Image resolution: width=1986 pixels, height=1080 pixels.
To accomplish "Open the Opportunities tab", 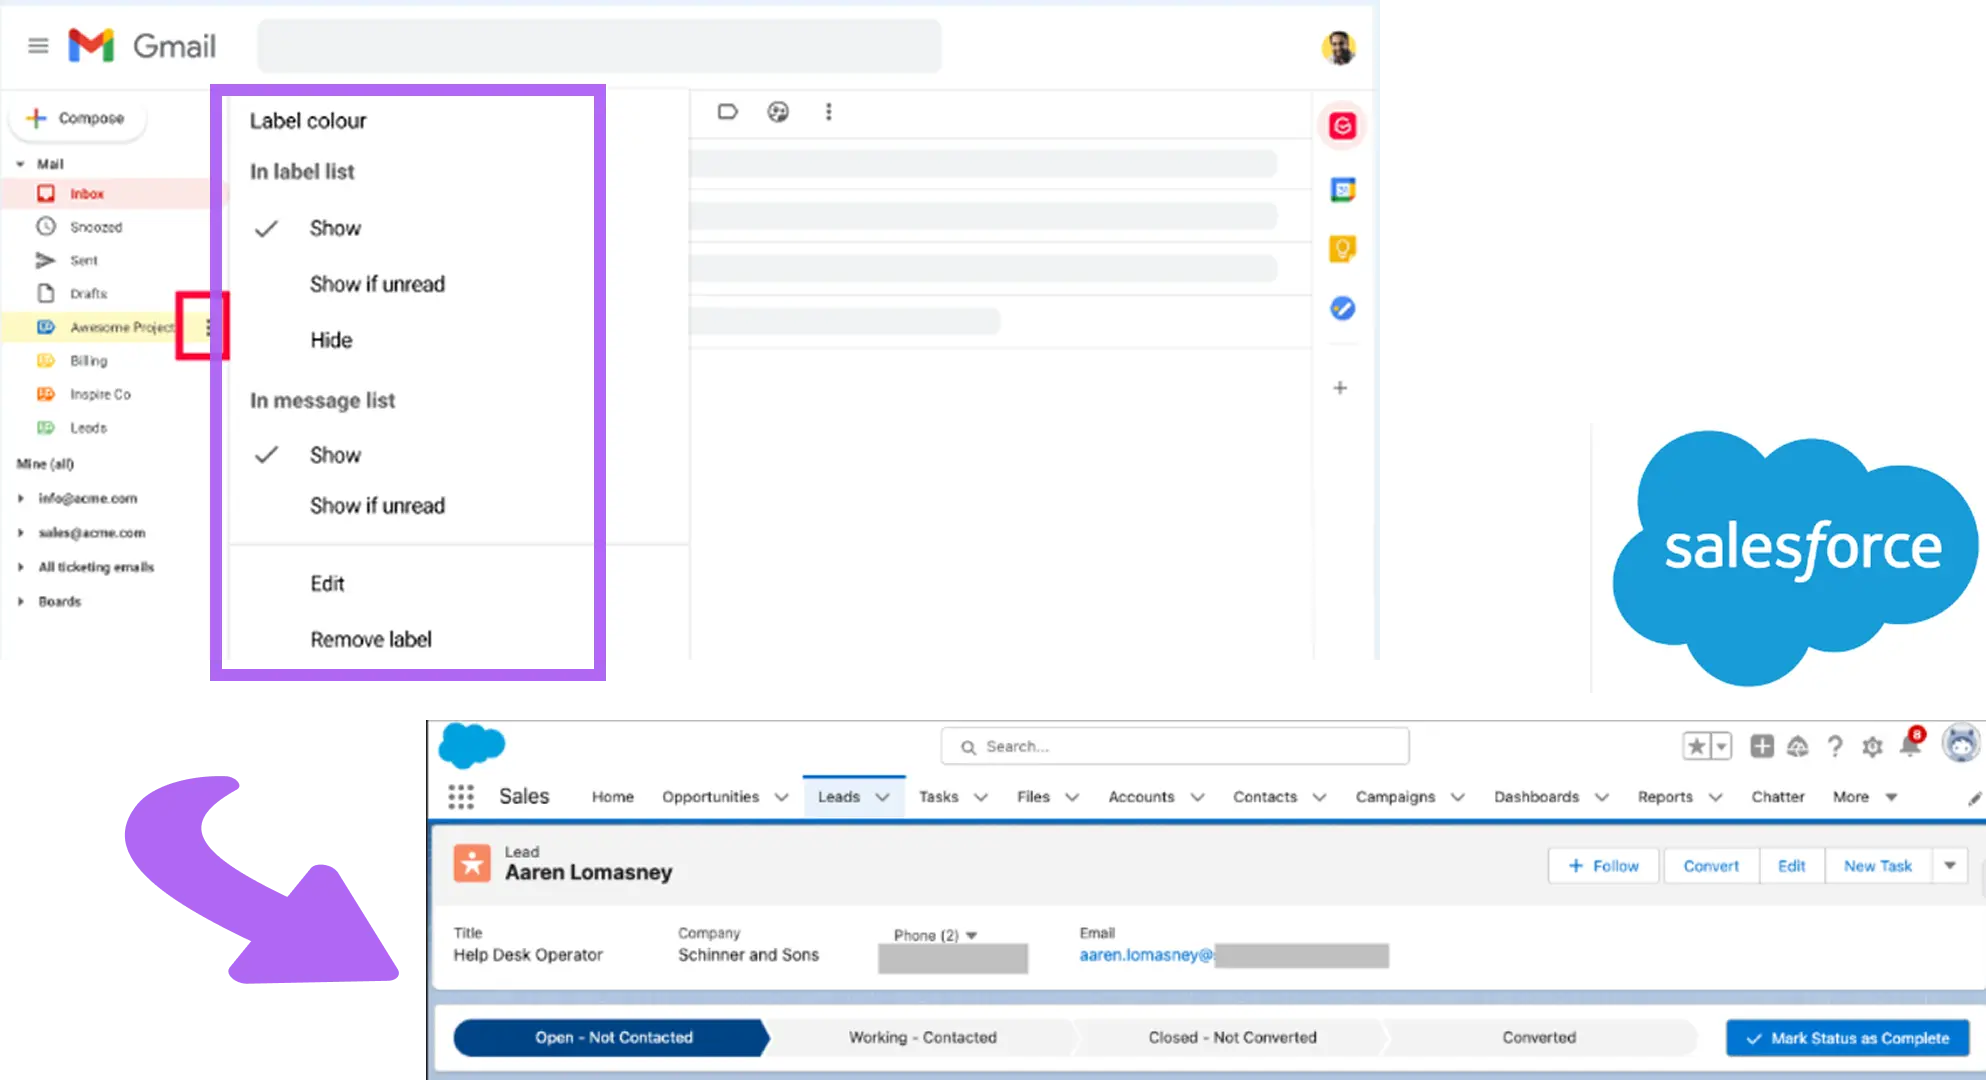I will (x=711, y=797).
